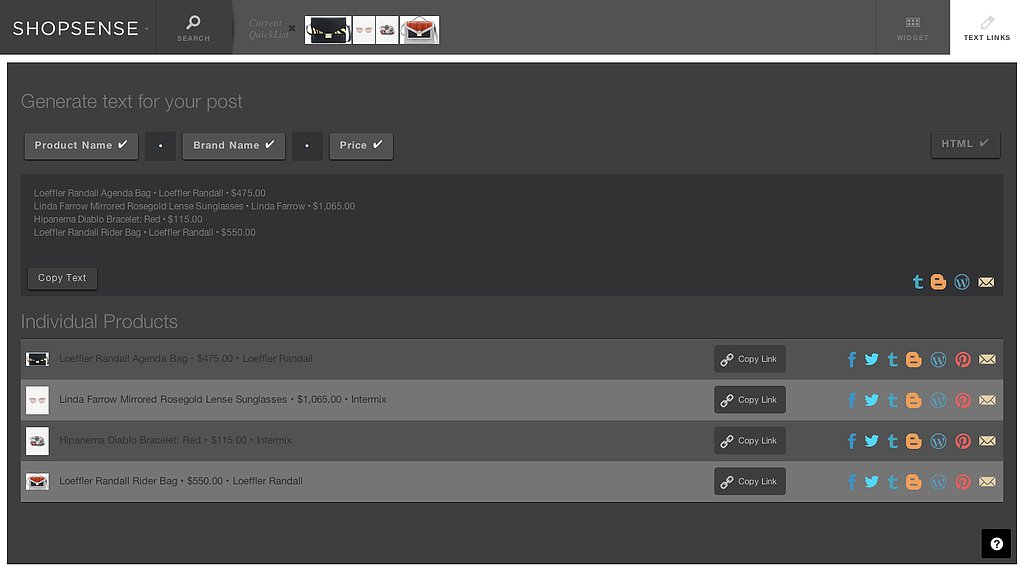This screenshot has height=569, width=1024.
Task: Copy link for Hipanema Diablo Bracelet
Action: pos(750,440)
